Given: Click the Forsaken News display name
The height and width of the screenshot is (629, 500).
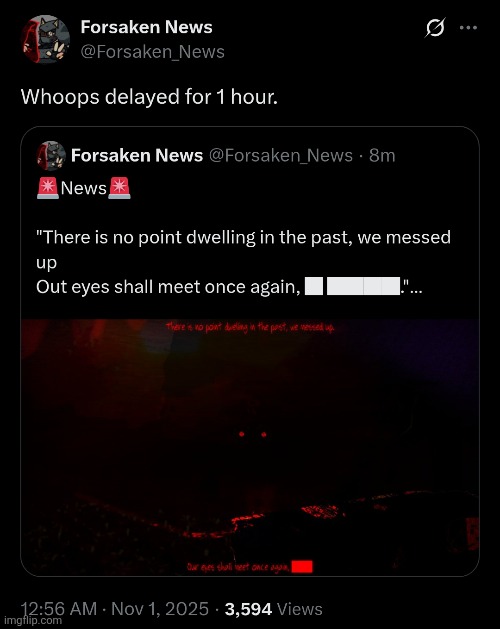Looking at the screenshot, I should tap(146, 27).
